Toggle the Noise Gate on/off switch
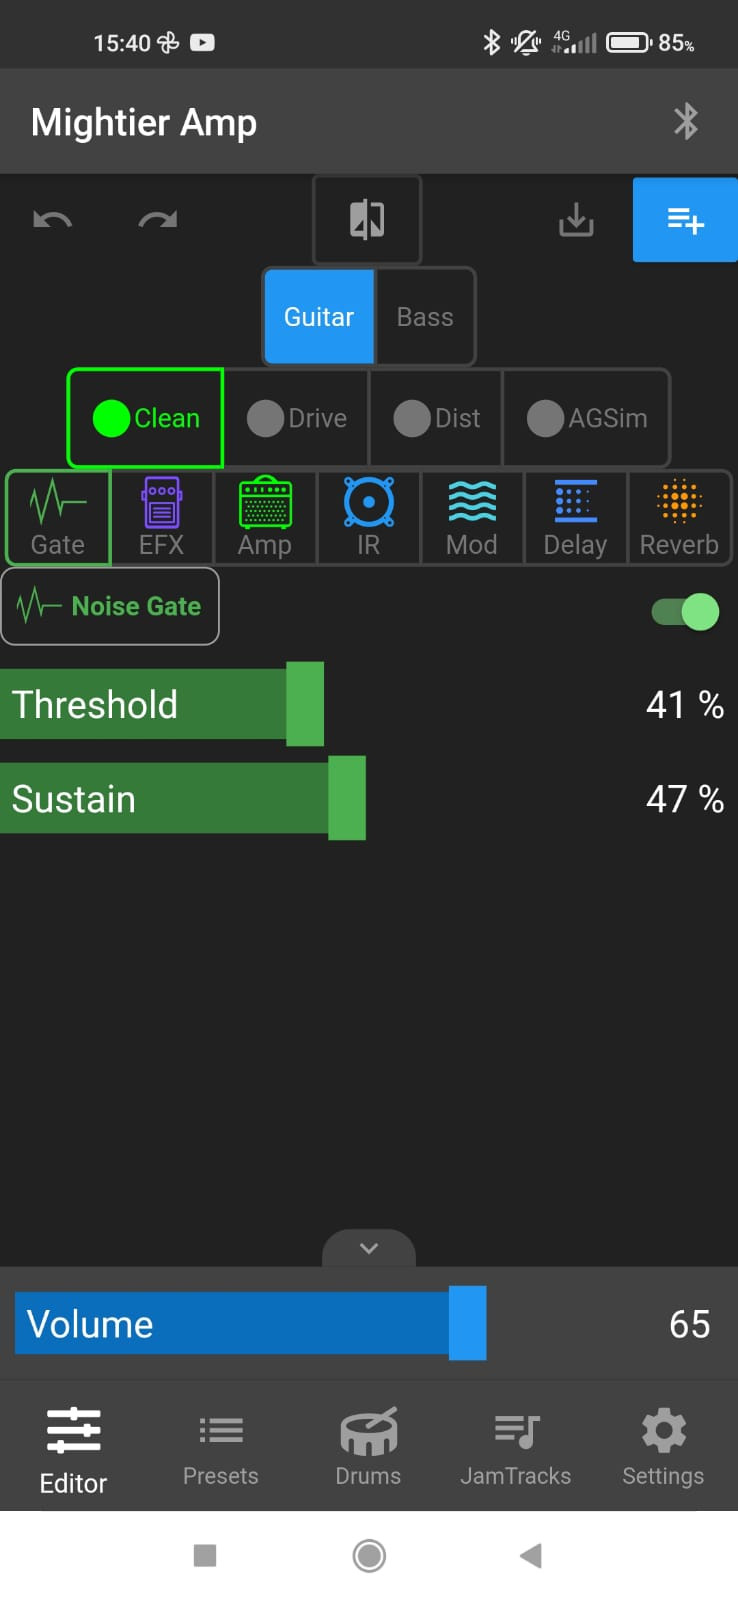This screenshot has width=738, height=1600. pyautogui.click(x=686, y=611)
